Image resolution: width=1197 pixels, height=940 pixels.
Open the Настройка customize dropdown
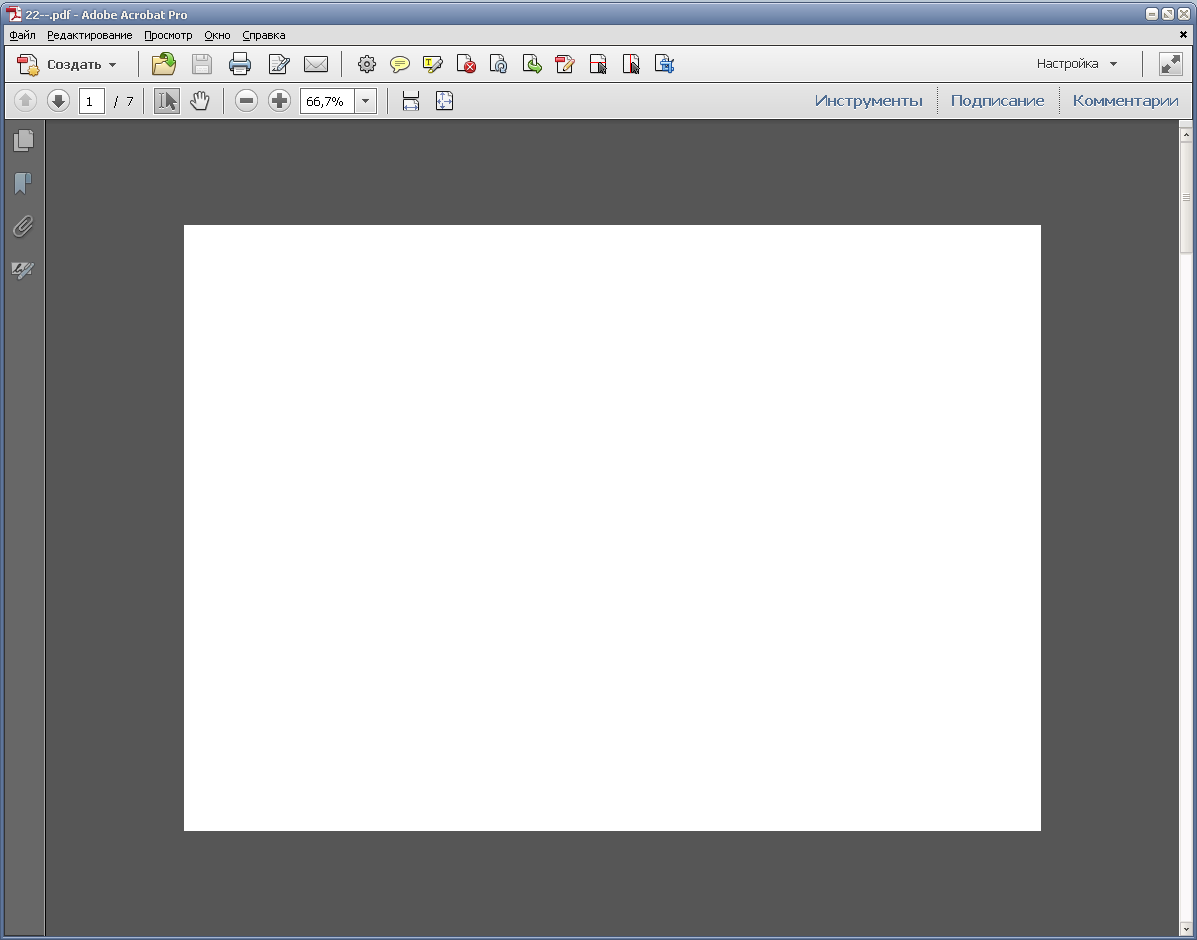(x=1077, y=64)
